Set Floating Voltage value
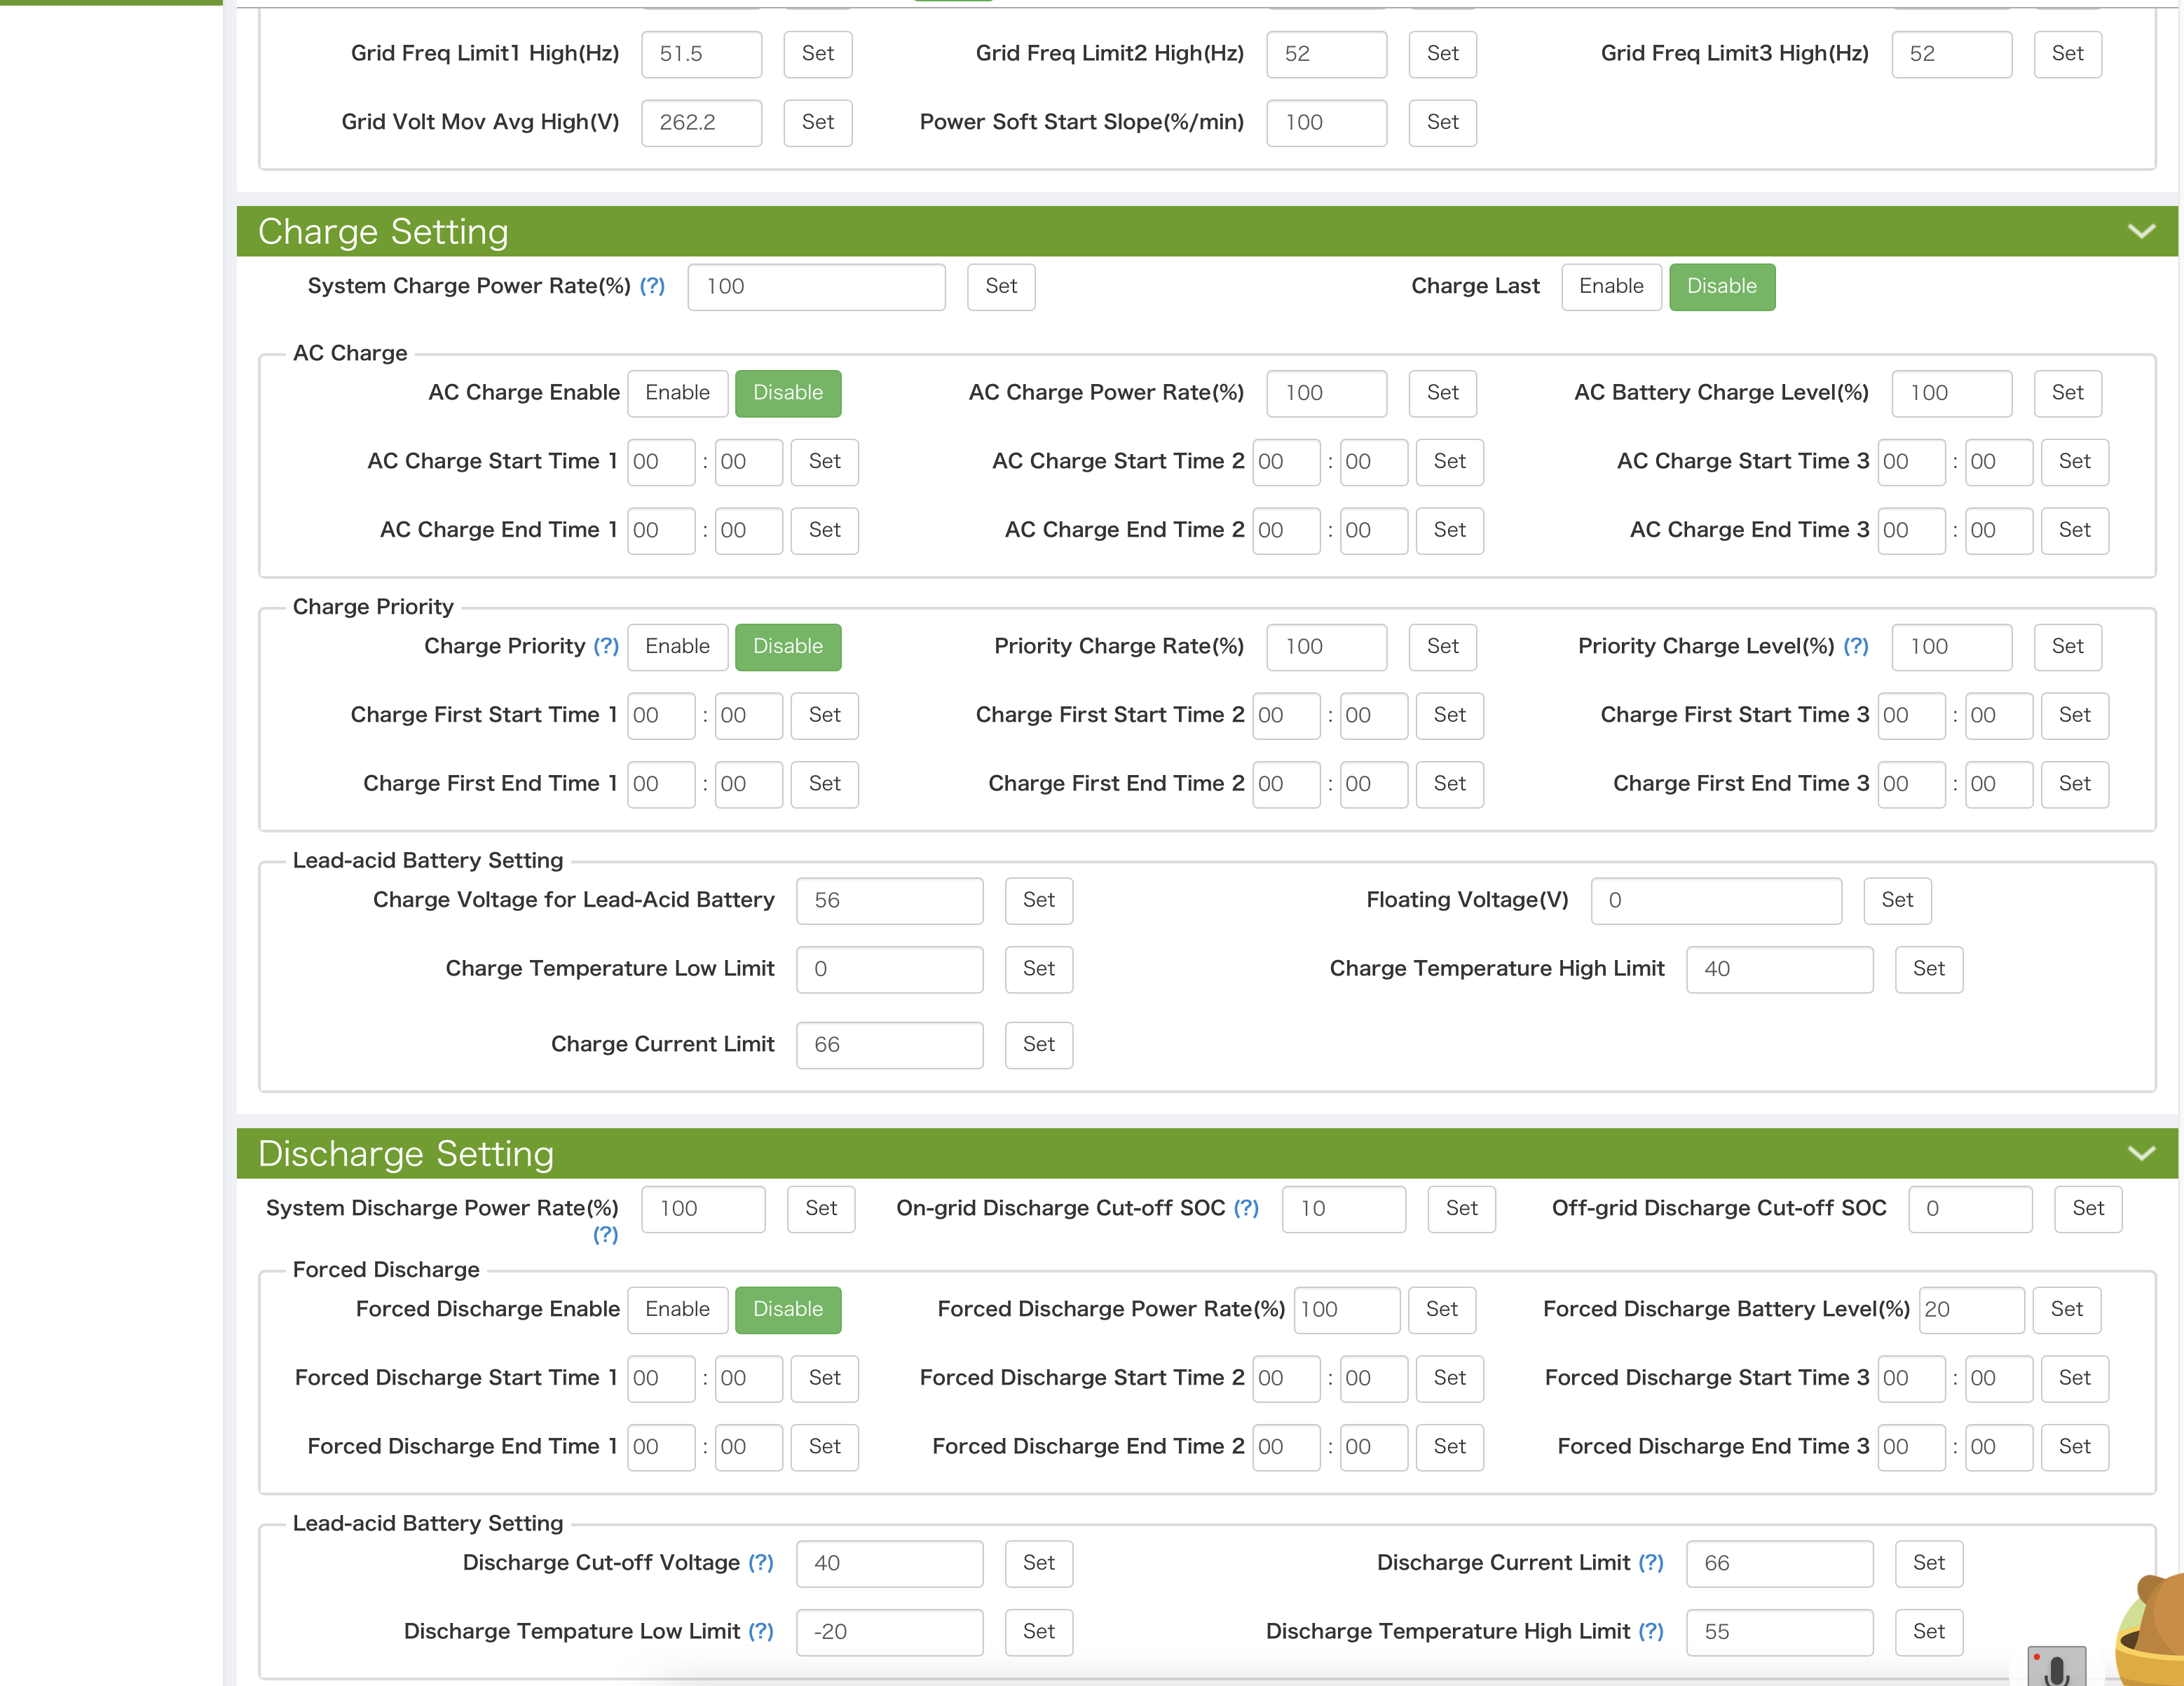Viewport: 2184px width, 1686px height. click(1898, 901)
